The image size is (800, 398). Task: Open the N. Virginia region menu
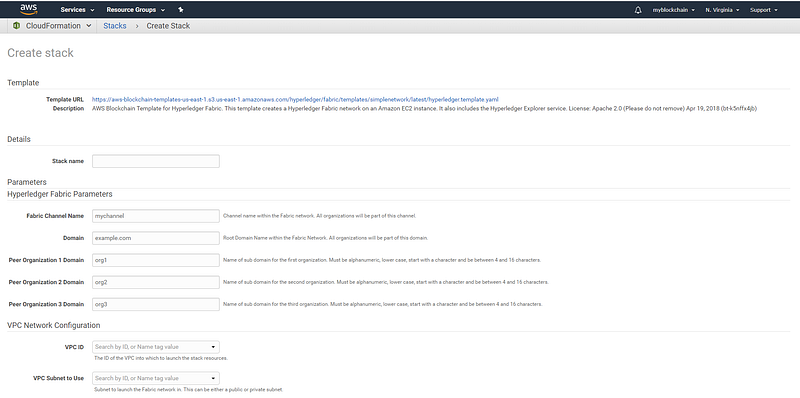tap(722, 10)
